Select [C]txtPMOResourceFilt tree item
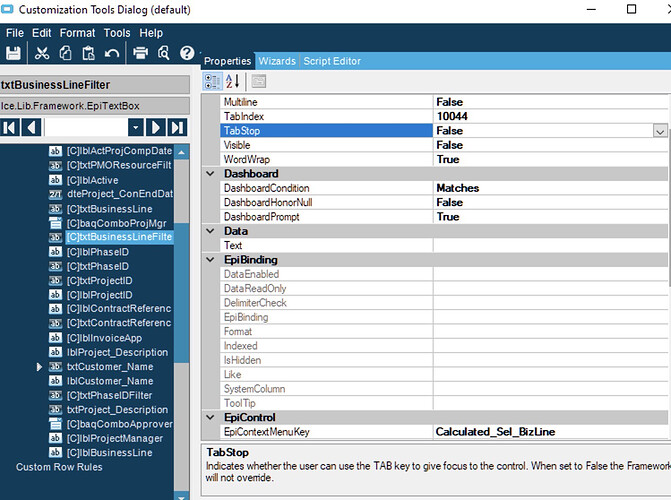The image size is (671, 500). [x=119, y=165]
